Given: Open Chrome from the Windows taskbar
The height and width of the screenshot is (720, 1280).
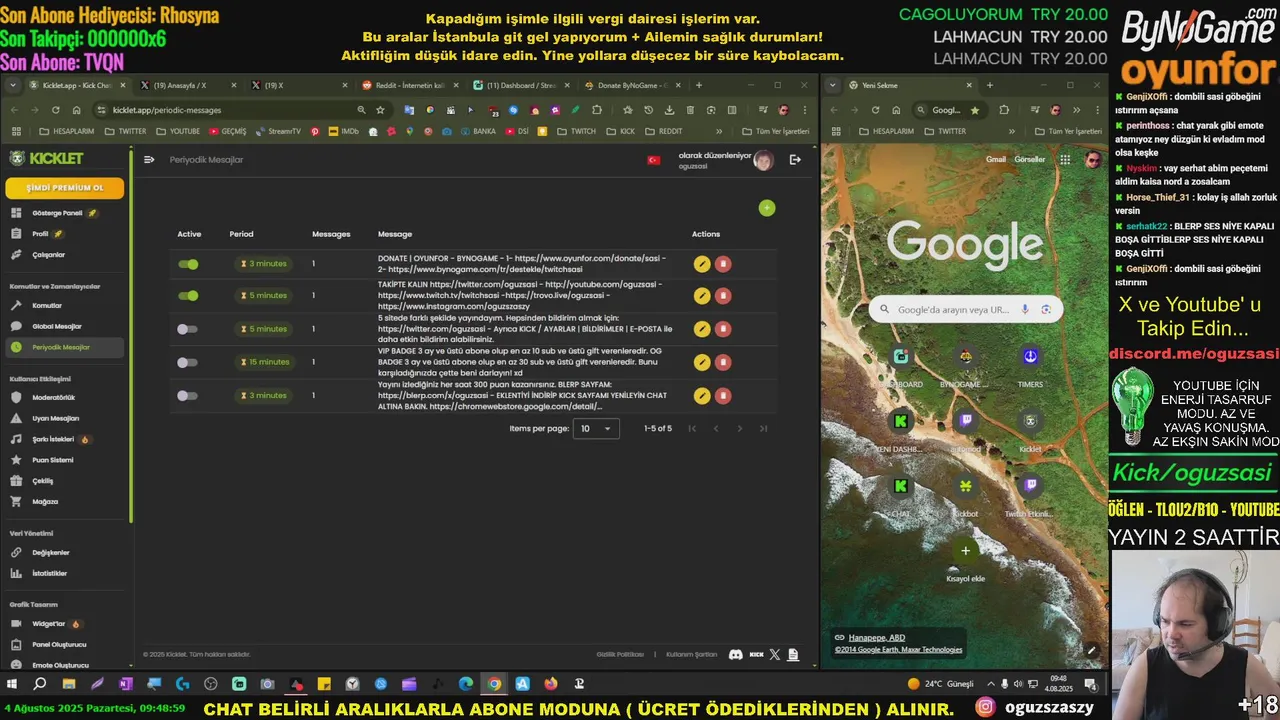Looking at the screenshot, I should pyautogui.click(x=494, y=684).
